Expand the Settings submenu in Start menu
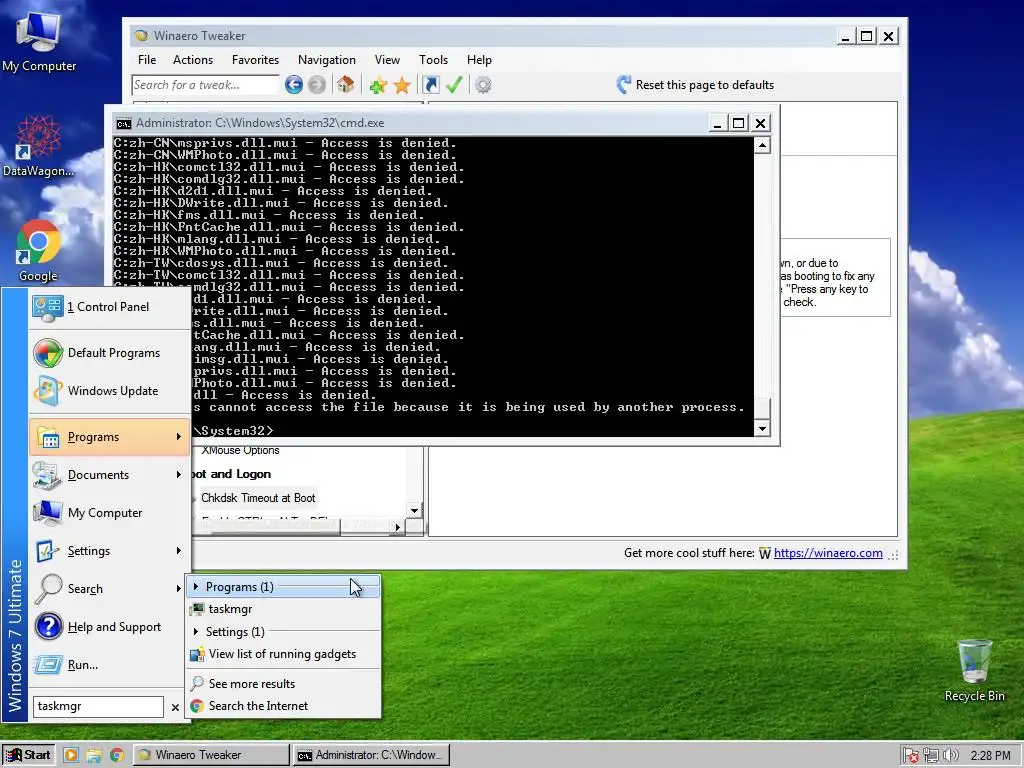 pyautogui.click(x=110, y=551)
